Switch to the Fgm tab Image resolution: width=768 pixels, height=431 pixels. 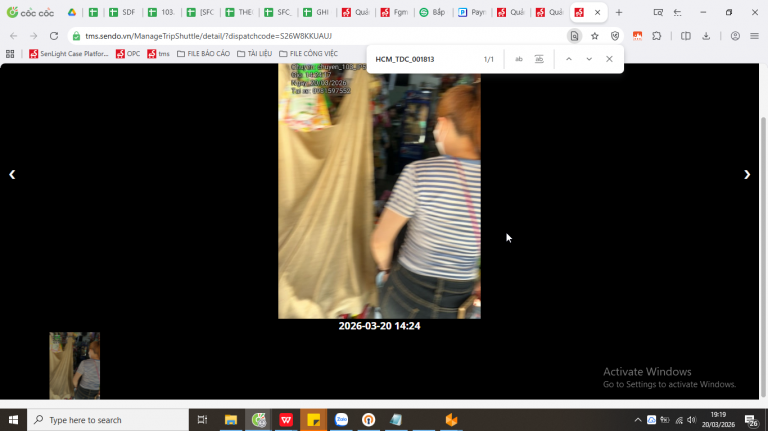point(395,13)
